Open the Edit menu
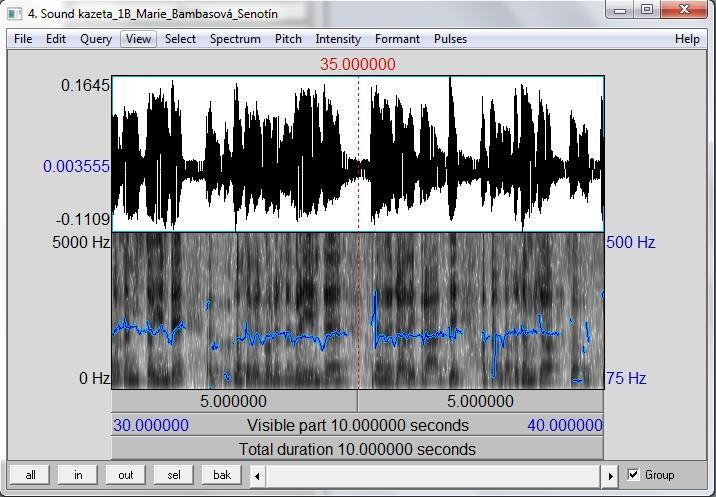 click(56, 39)
